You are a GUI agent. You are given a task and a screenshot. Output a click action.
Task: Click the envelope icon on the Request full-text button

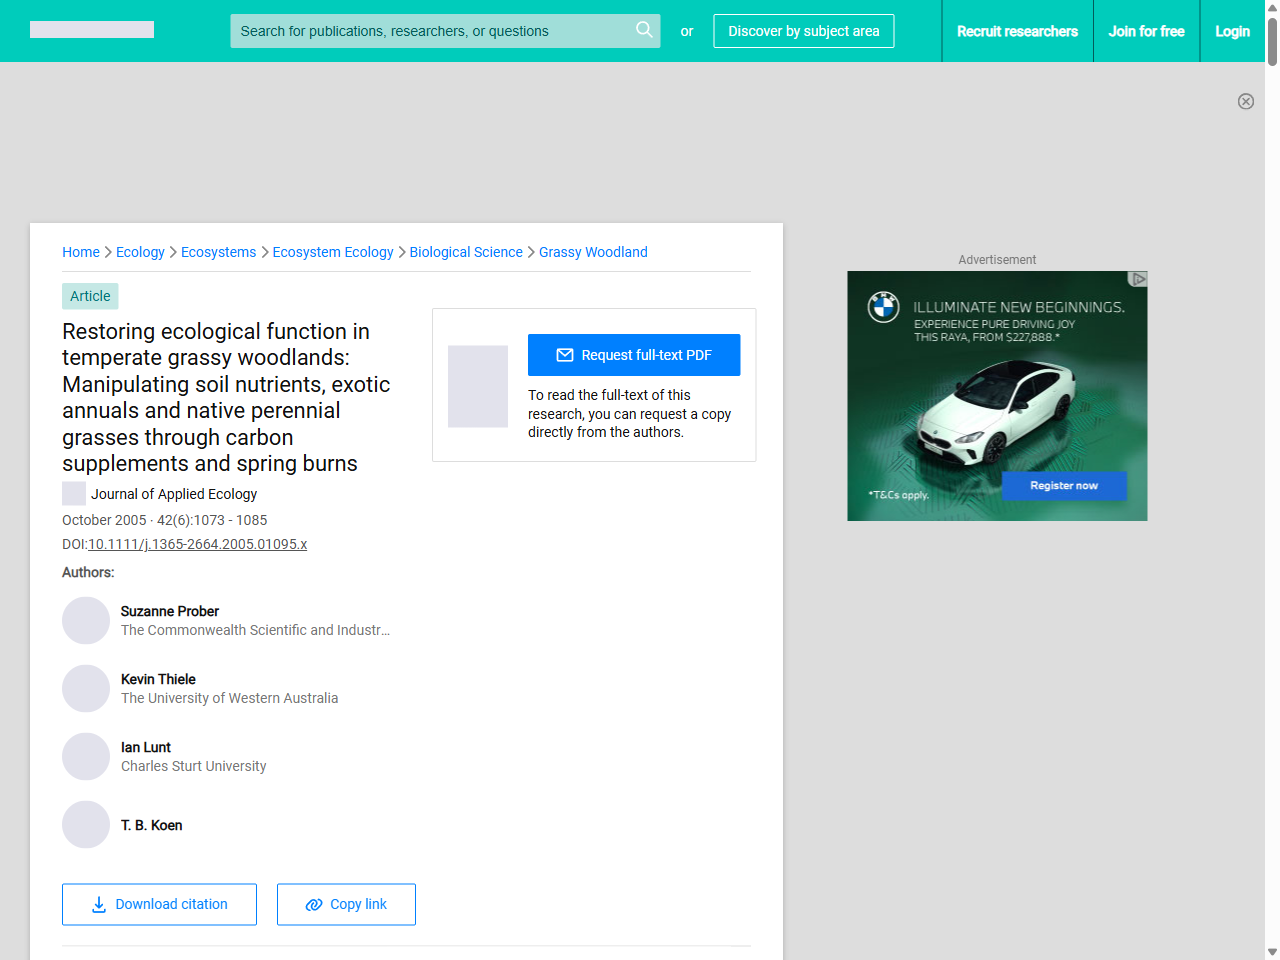[x=566, y=354]
